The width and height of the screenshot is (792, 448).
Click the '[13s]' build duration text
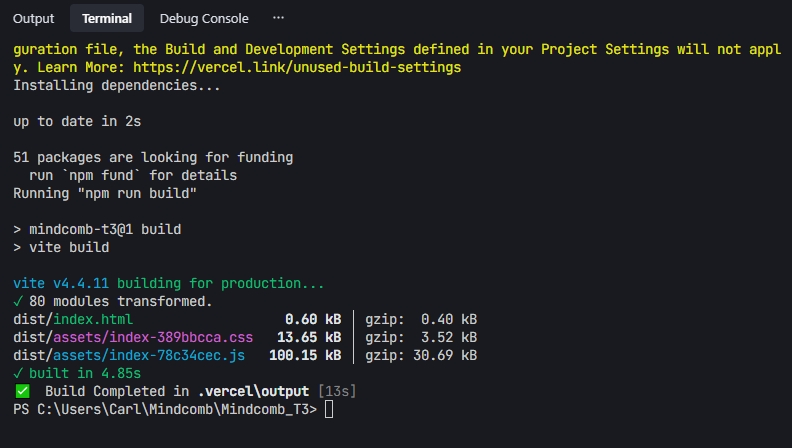click(337, 391)
